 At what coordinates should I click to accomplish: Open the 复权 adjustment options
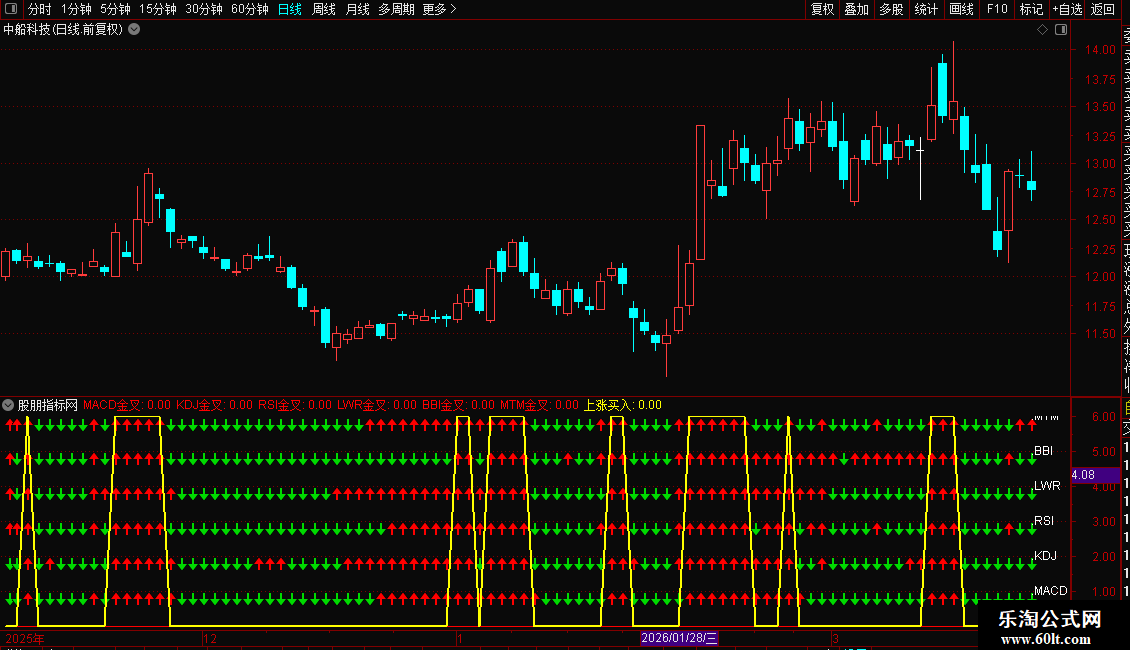click(x=822, y=9)
